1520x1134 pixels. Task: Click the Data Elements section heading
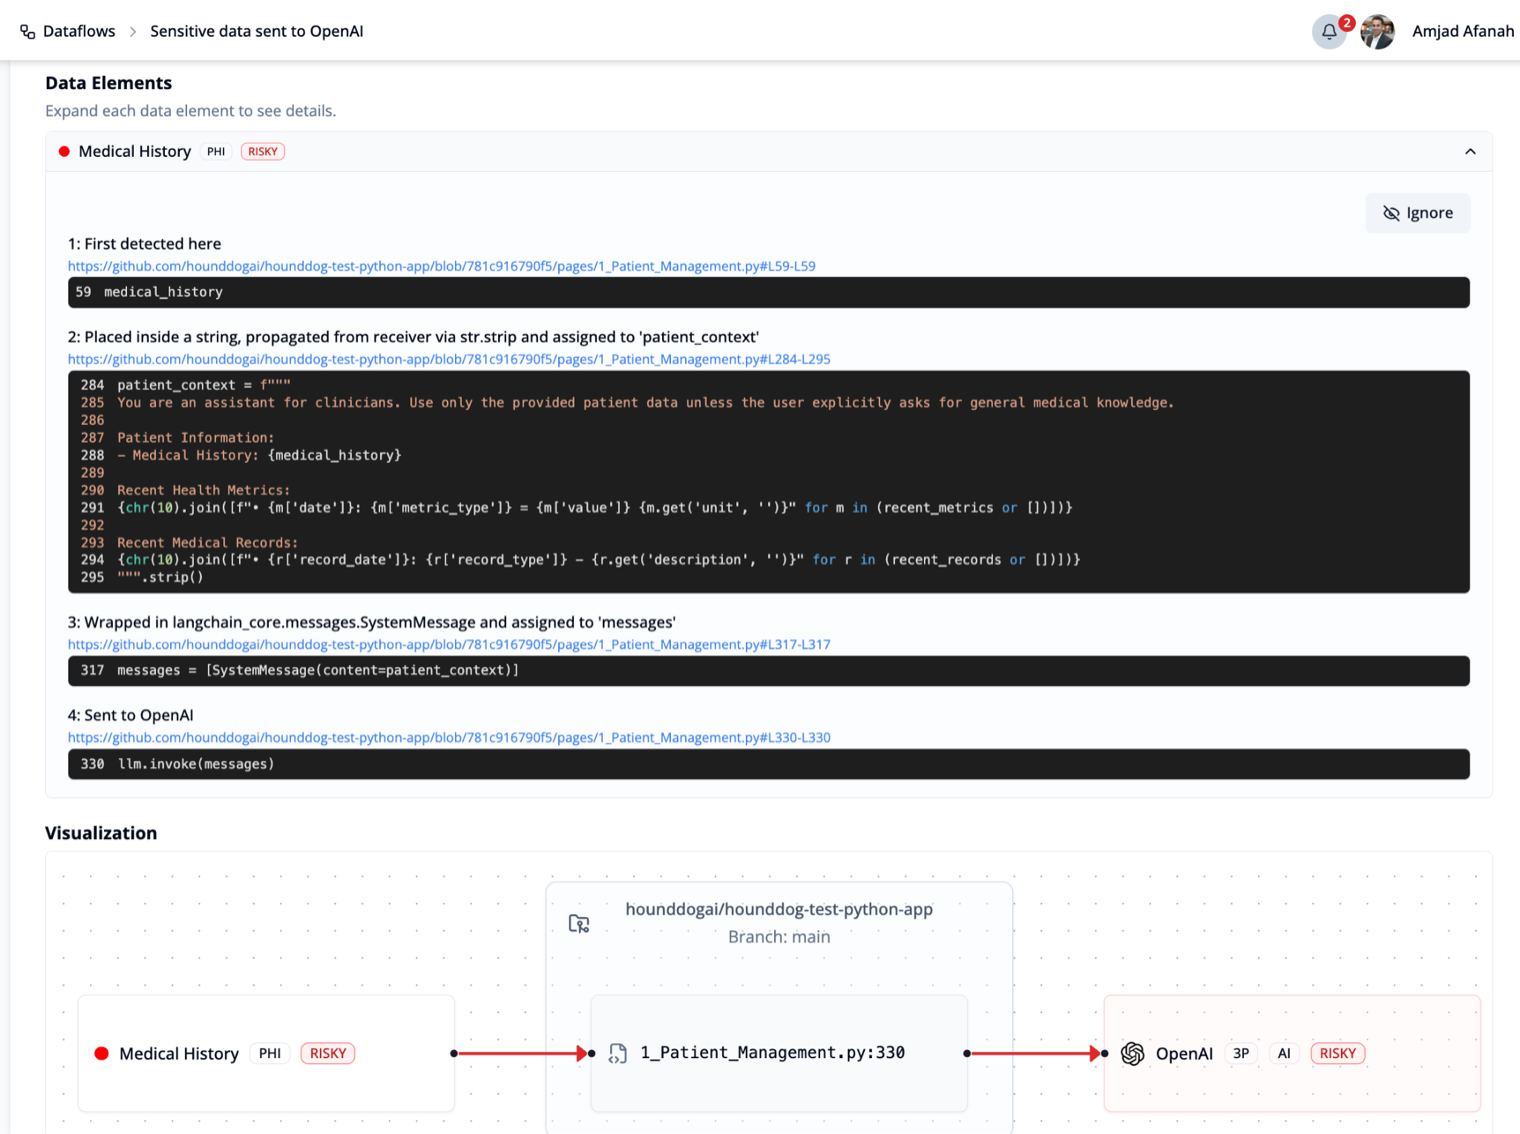coord(108,83)
